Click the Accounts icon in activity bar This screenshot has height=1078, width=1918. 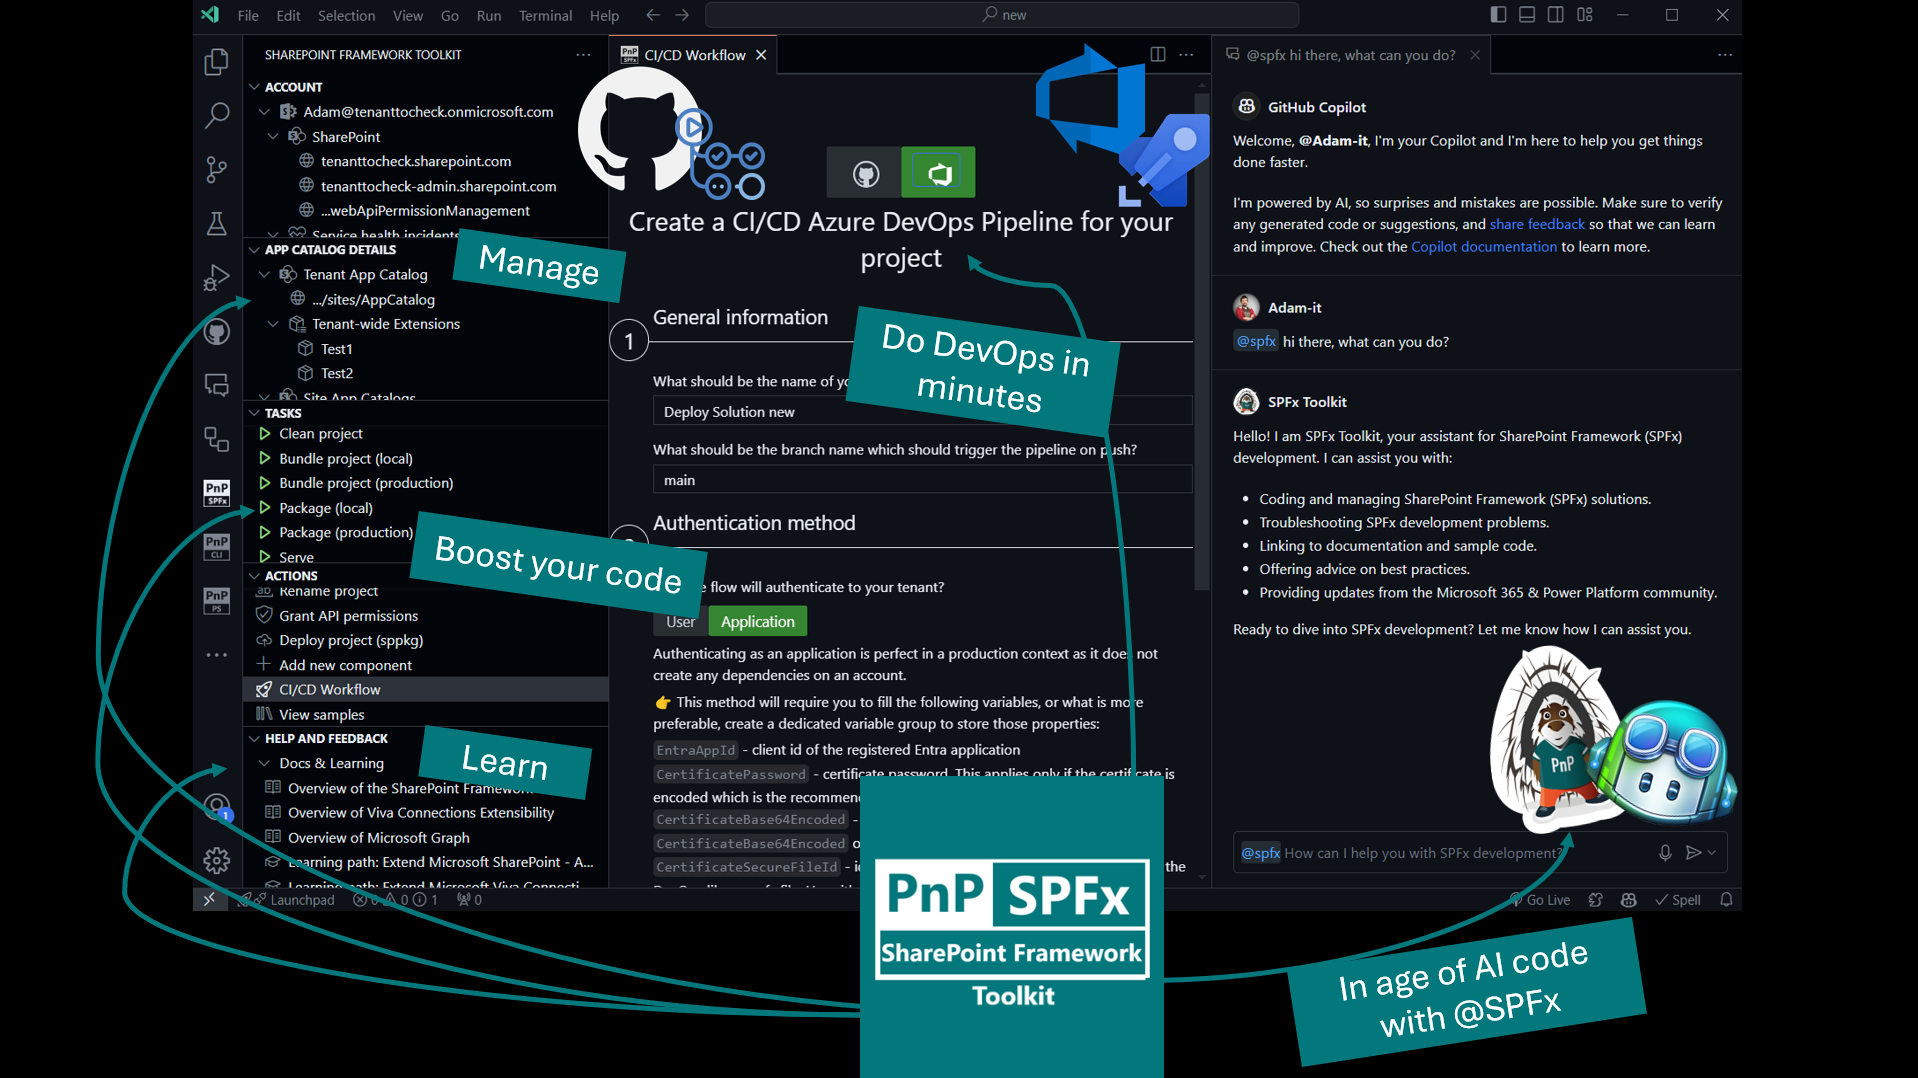coord(216,806)
